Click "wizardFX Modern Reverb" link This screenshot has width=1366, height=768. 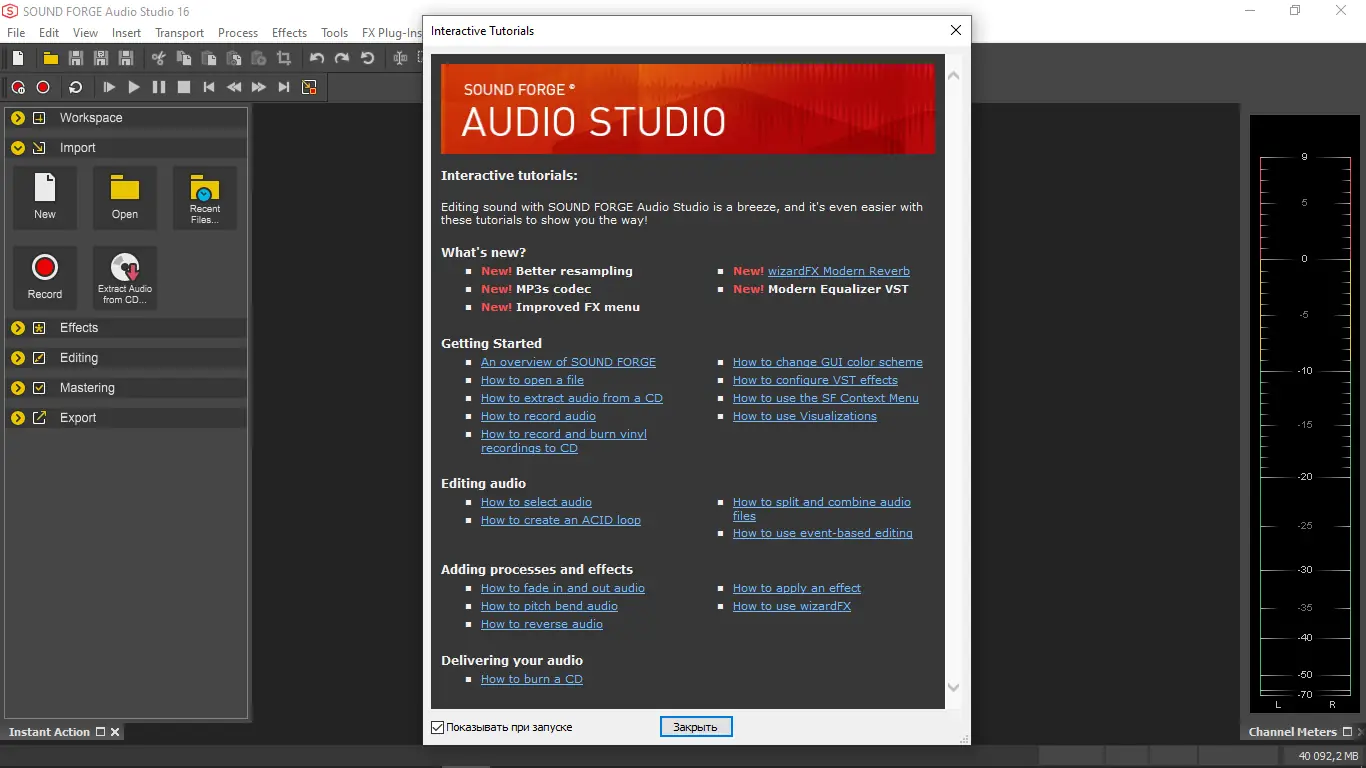(x=839, y=271)
